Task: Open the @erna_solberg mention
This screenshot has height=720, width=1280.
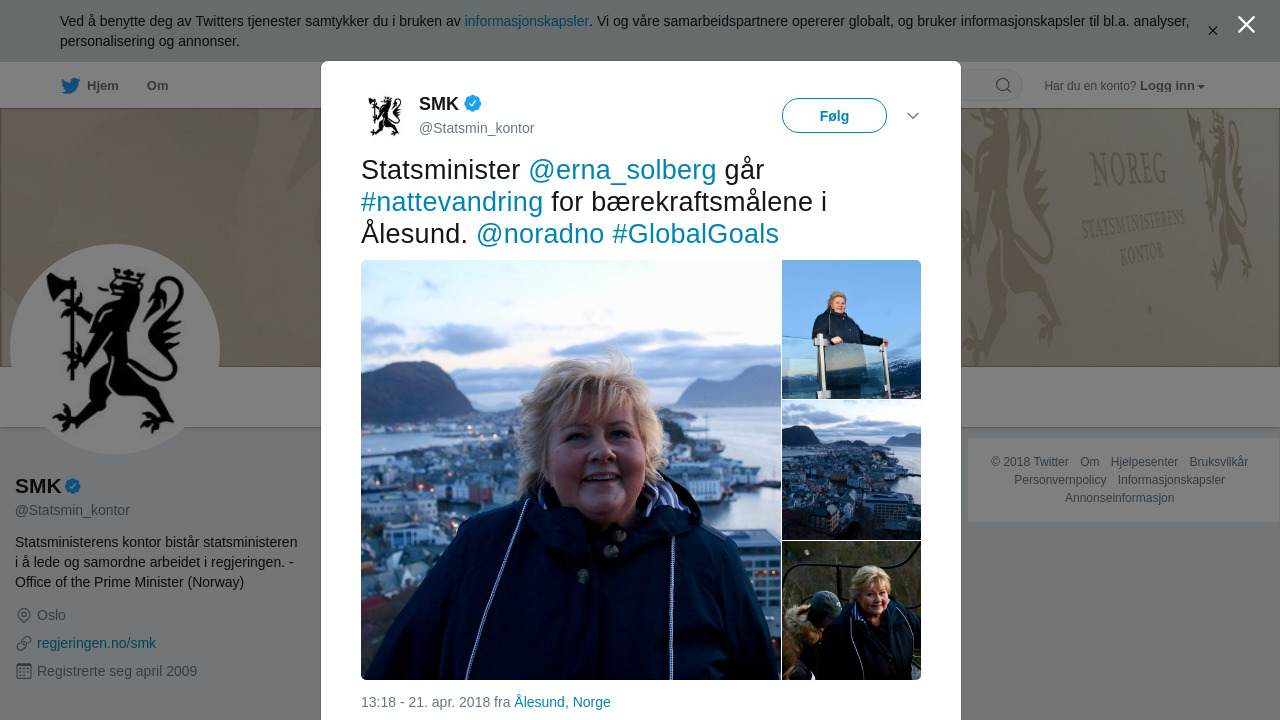Action: (x=622, y=170)
